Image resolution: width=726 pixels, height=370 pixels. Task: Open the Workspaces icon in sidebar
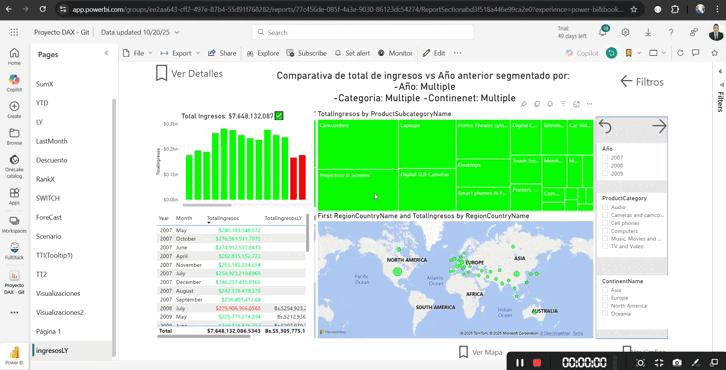(14, 224)
